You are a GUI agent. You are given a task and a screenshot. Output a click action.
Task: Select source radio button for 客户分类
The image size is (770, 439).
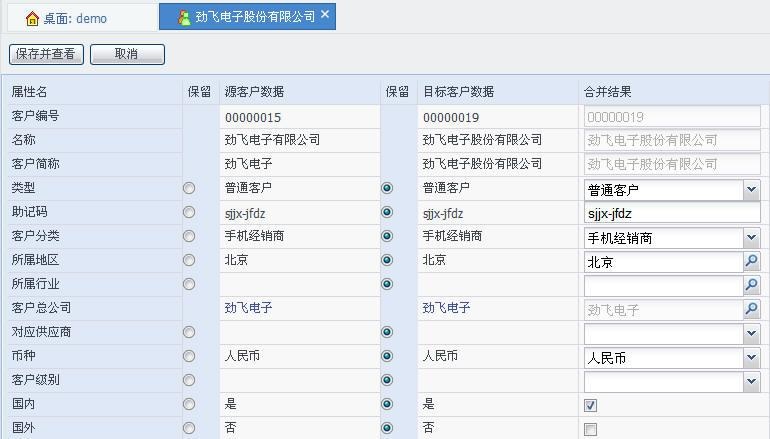(x=189, y=236)
